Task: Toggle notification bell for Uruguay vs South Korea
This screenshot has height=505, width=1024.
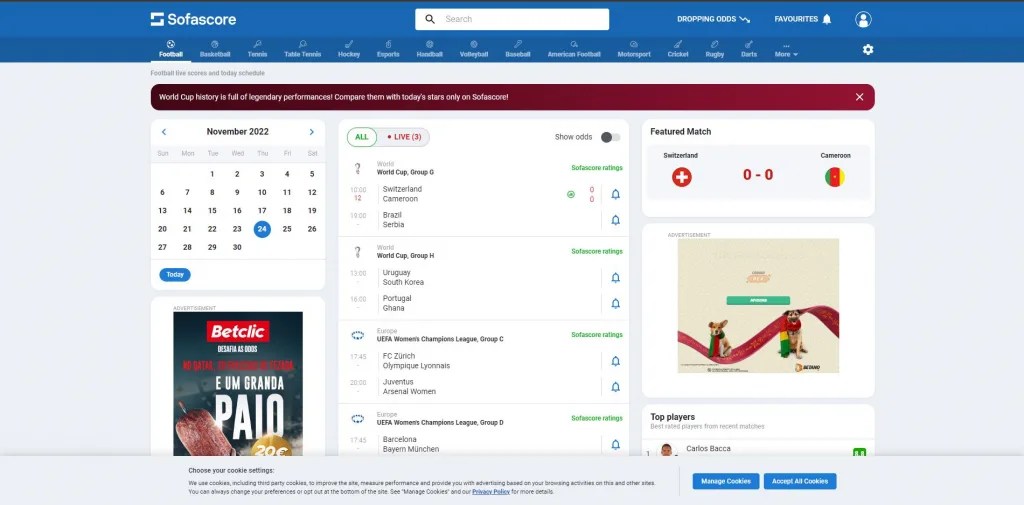Action: [615, 278]
